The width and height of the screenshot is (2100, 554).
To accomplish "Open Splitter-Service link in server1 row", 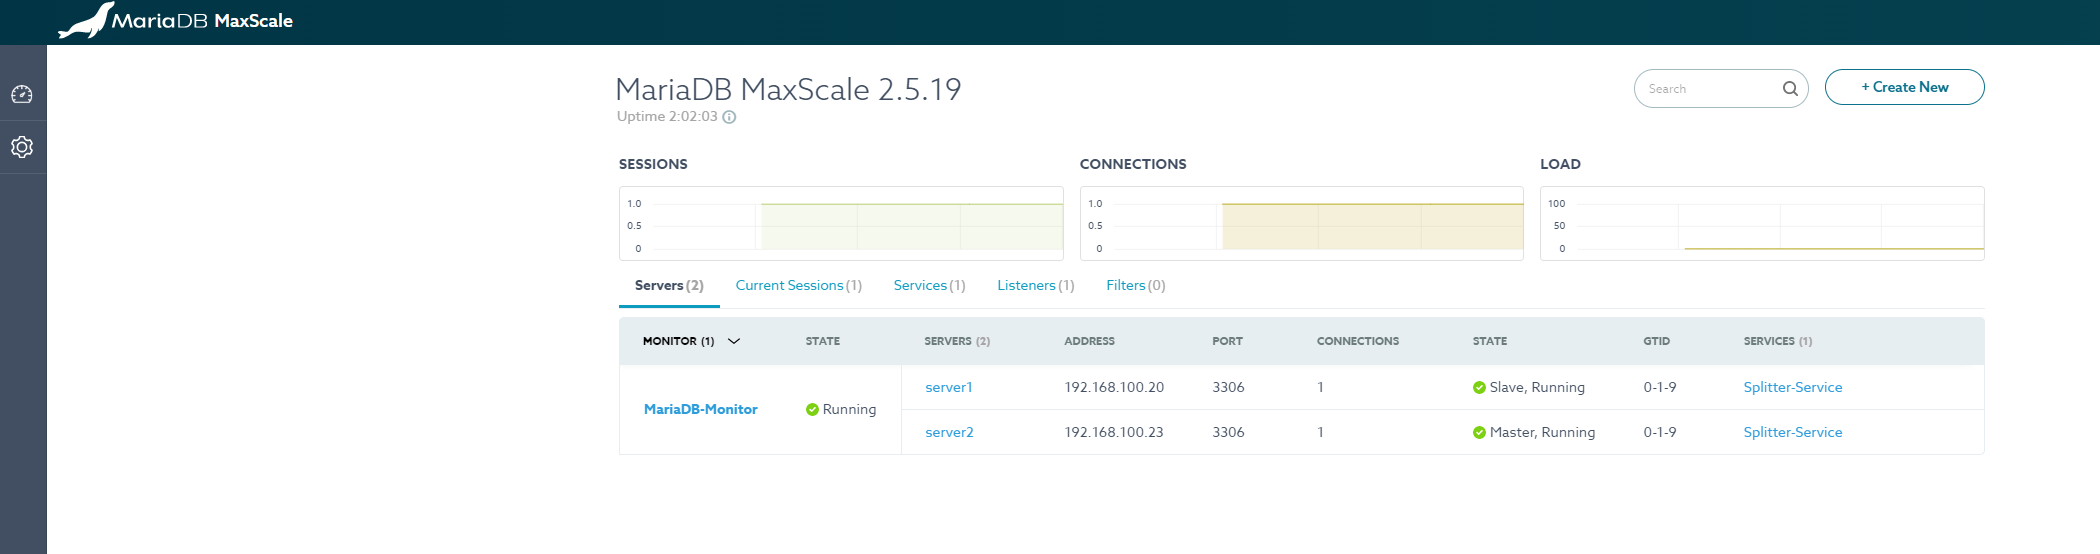I will (x=1792, y=387).
